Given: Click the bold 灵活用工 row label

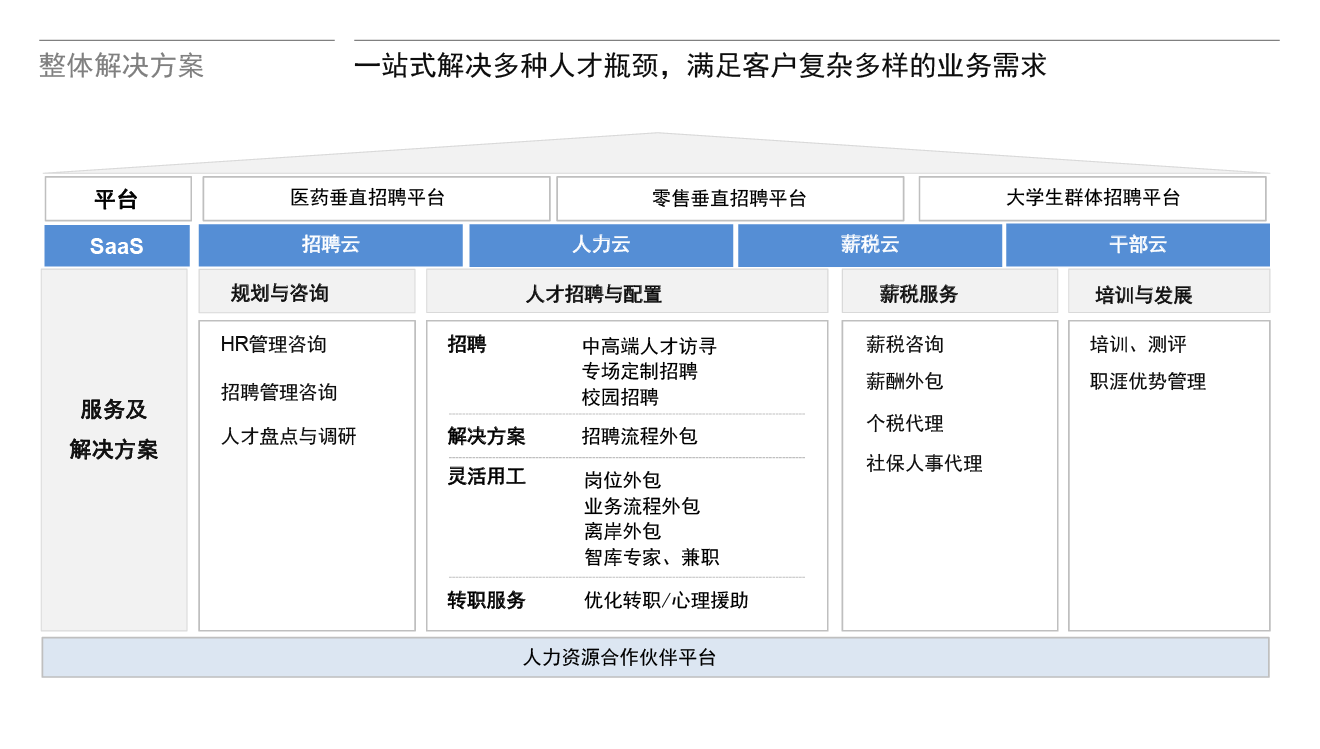Looking at the screenshot, I should [486, 477].
